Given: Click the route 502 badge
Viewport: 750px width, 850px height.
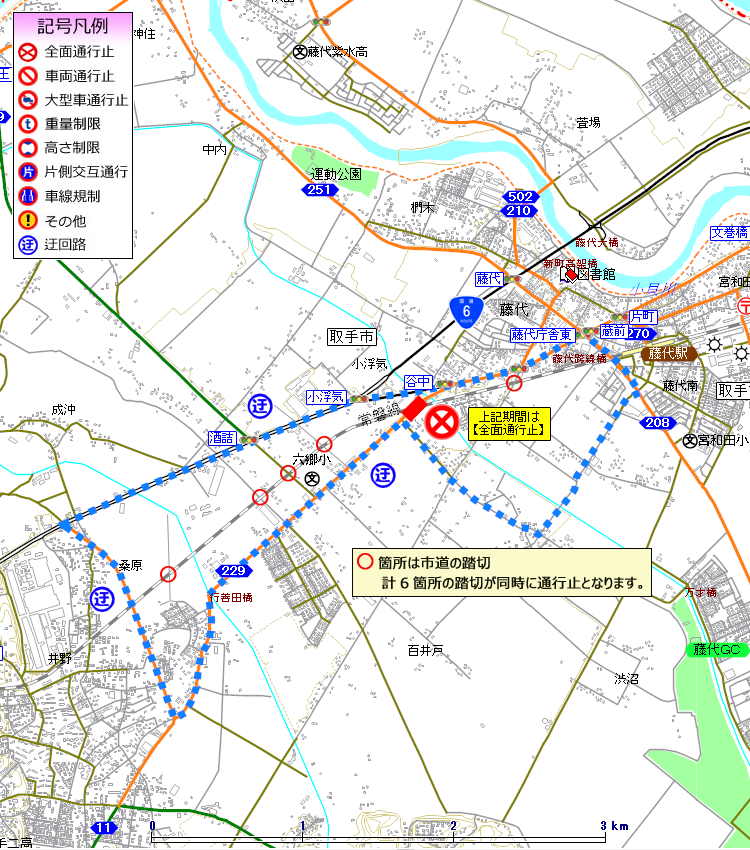Looking at the screenshot, I should coord(520,197).
